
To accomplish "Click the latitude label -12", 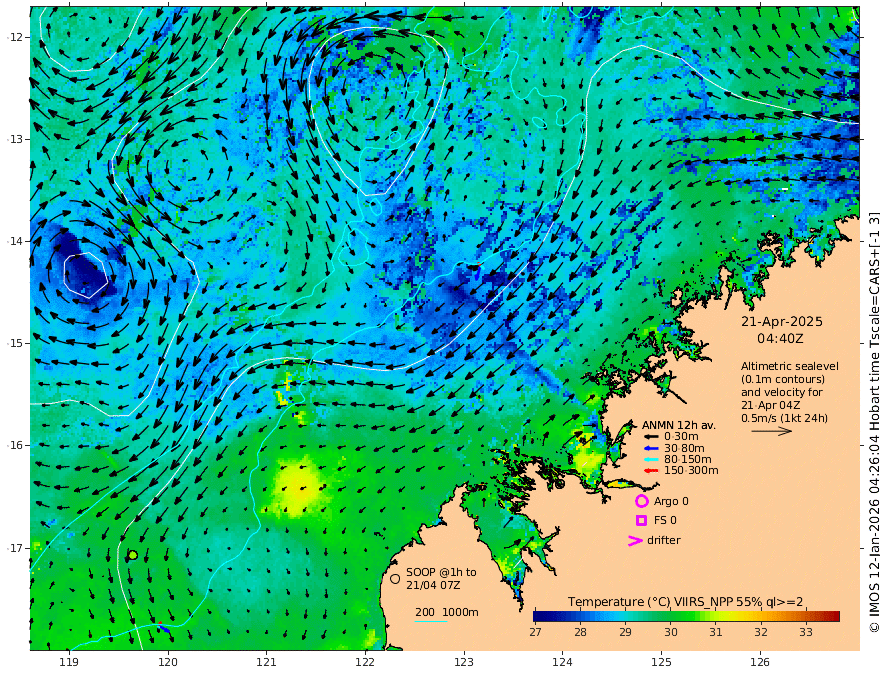I will tap(15, 37).
